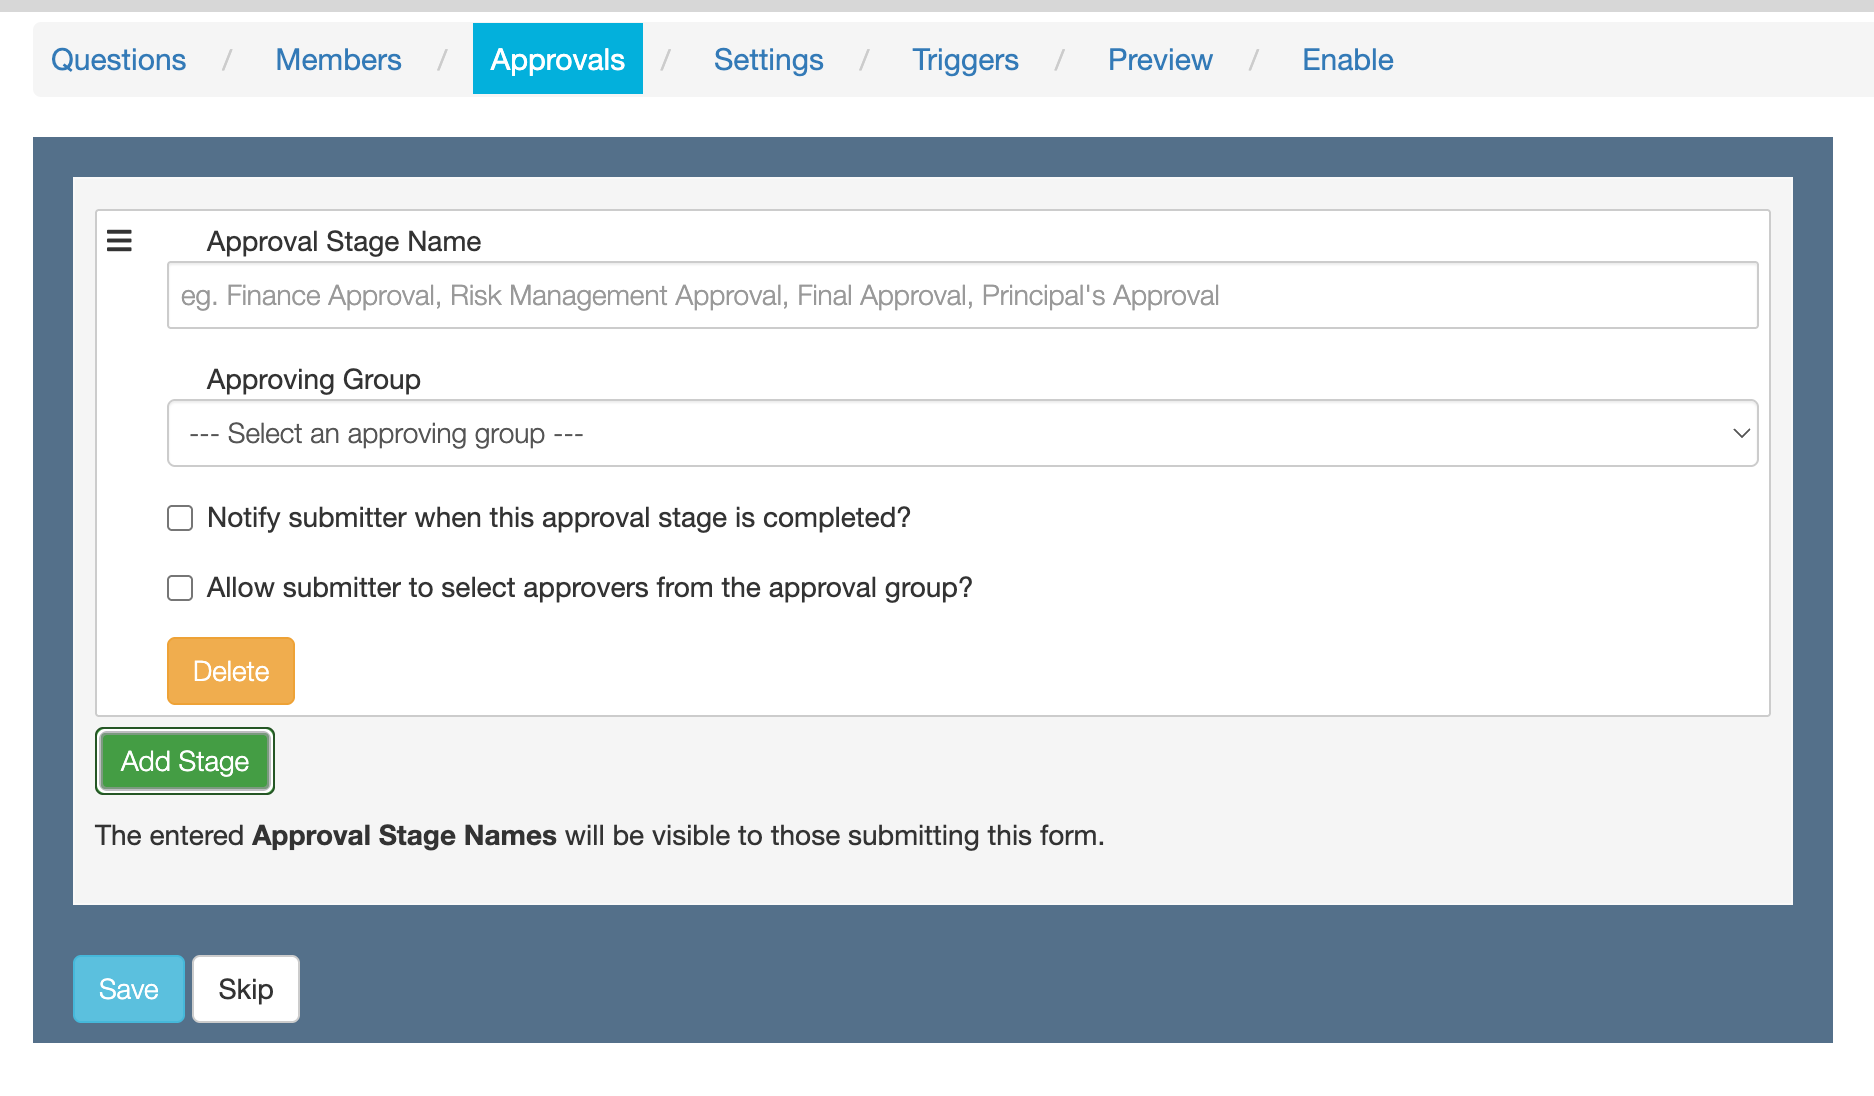Click the blue Save button

click(x=129, y=989)
